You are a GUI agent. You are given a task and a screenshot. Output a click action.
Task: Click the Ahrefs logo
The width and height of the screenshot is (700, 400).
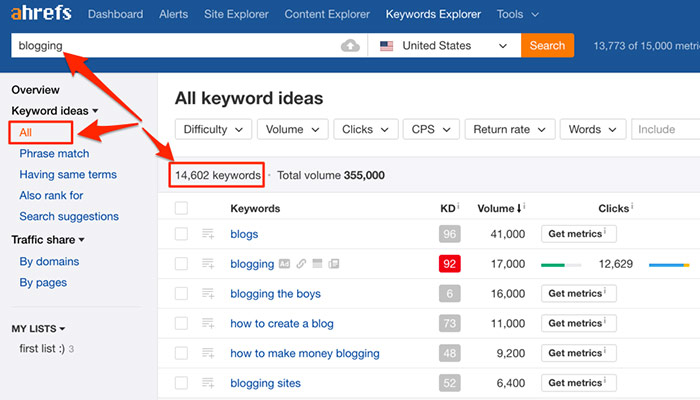click(39, 15)
